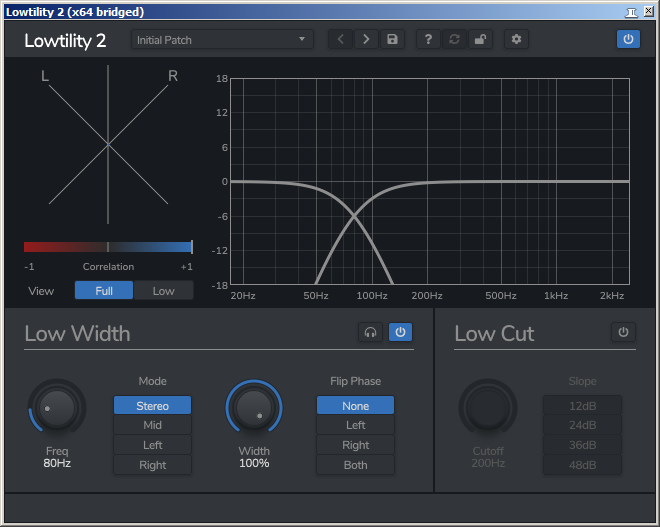Set Flip Phase to Left
Screen dimensions: 660x527
(356, 425)
